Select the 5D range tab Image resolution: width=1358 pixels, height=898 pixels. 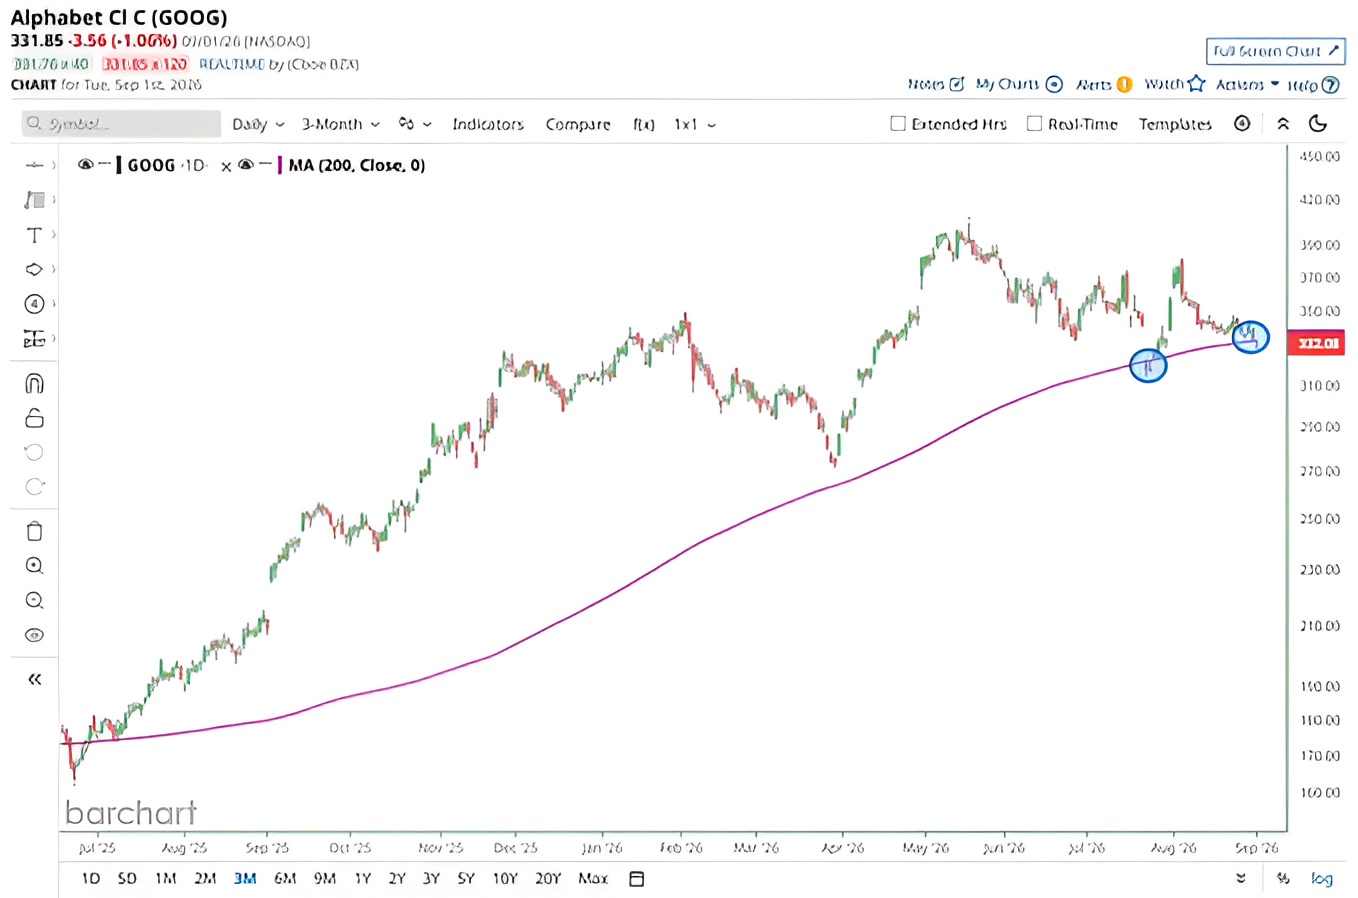pos(127,879)
